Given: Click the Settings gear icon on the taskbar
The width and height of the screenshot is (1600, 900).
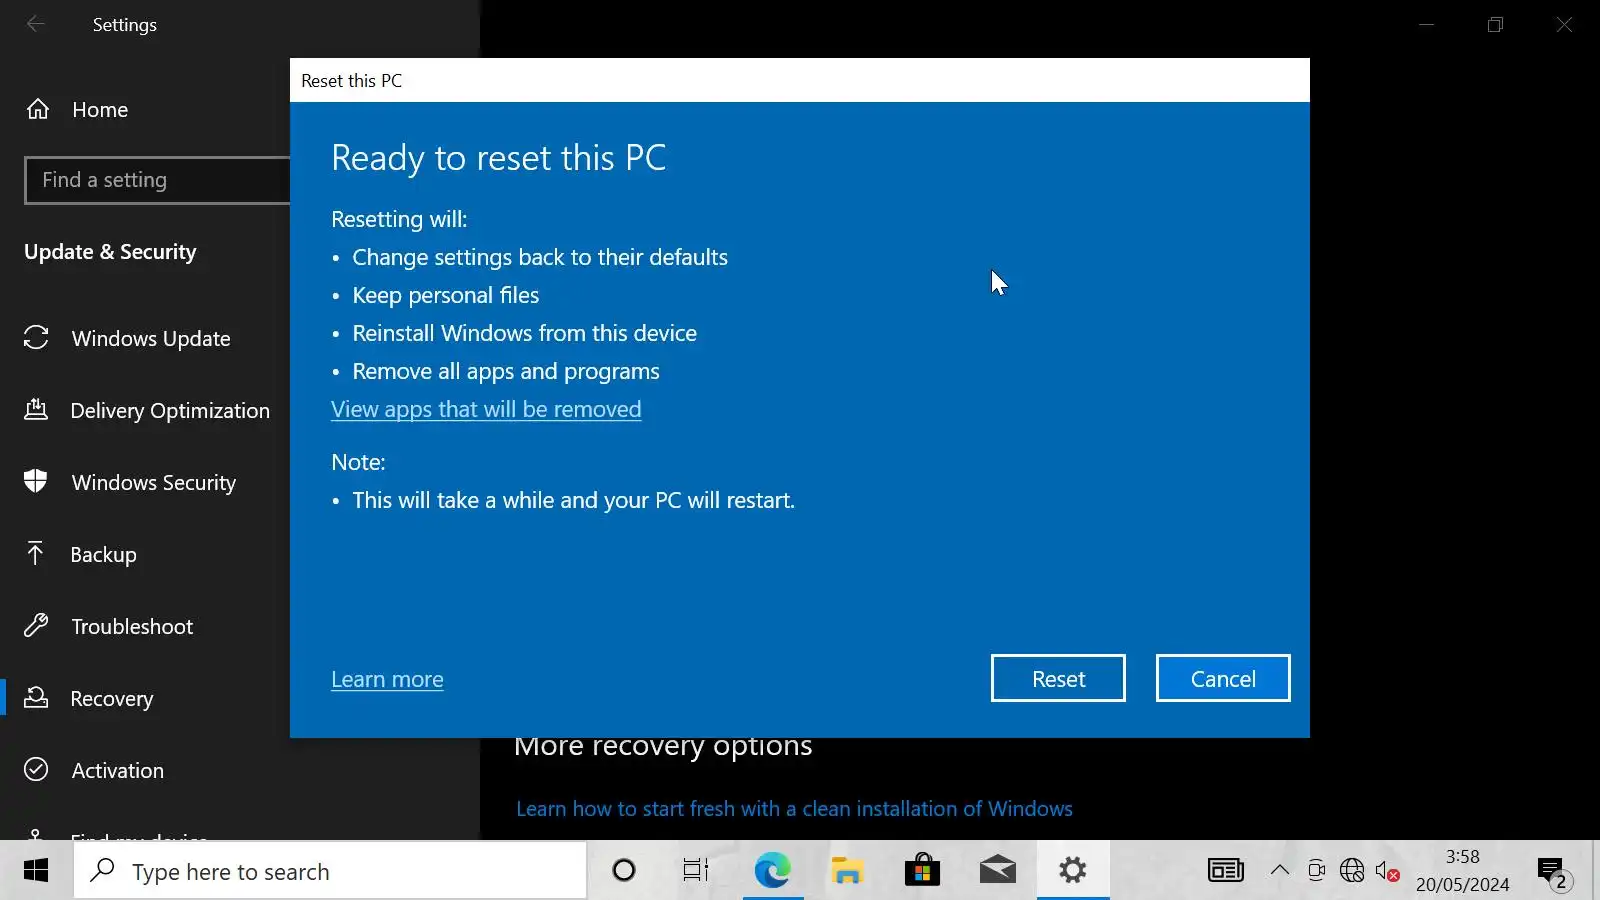Looking at the screenshot, I should pos(1073,871).
